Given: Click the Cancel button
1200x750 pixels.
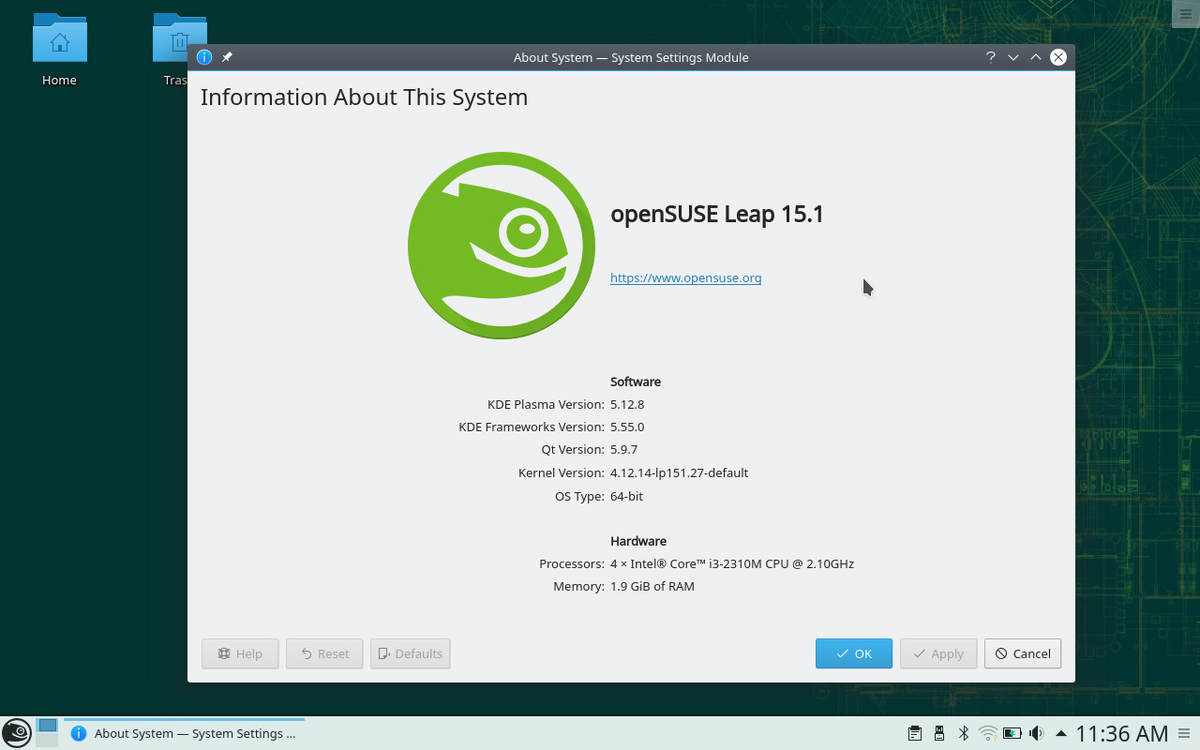Looking at the screenshot, I should click(1023, 654).
